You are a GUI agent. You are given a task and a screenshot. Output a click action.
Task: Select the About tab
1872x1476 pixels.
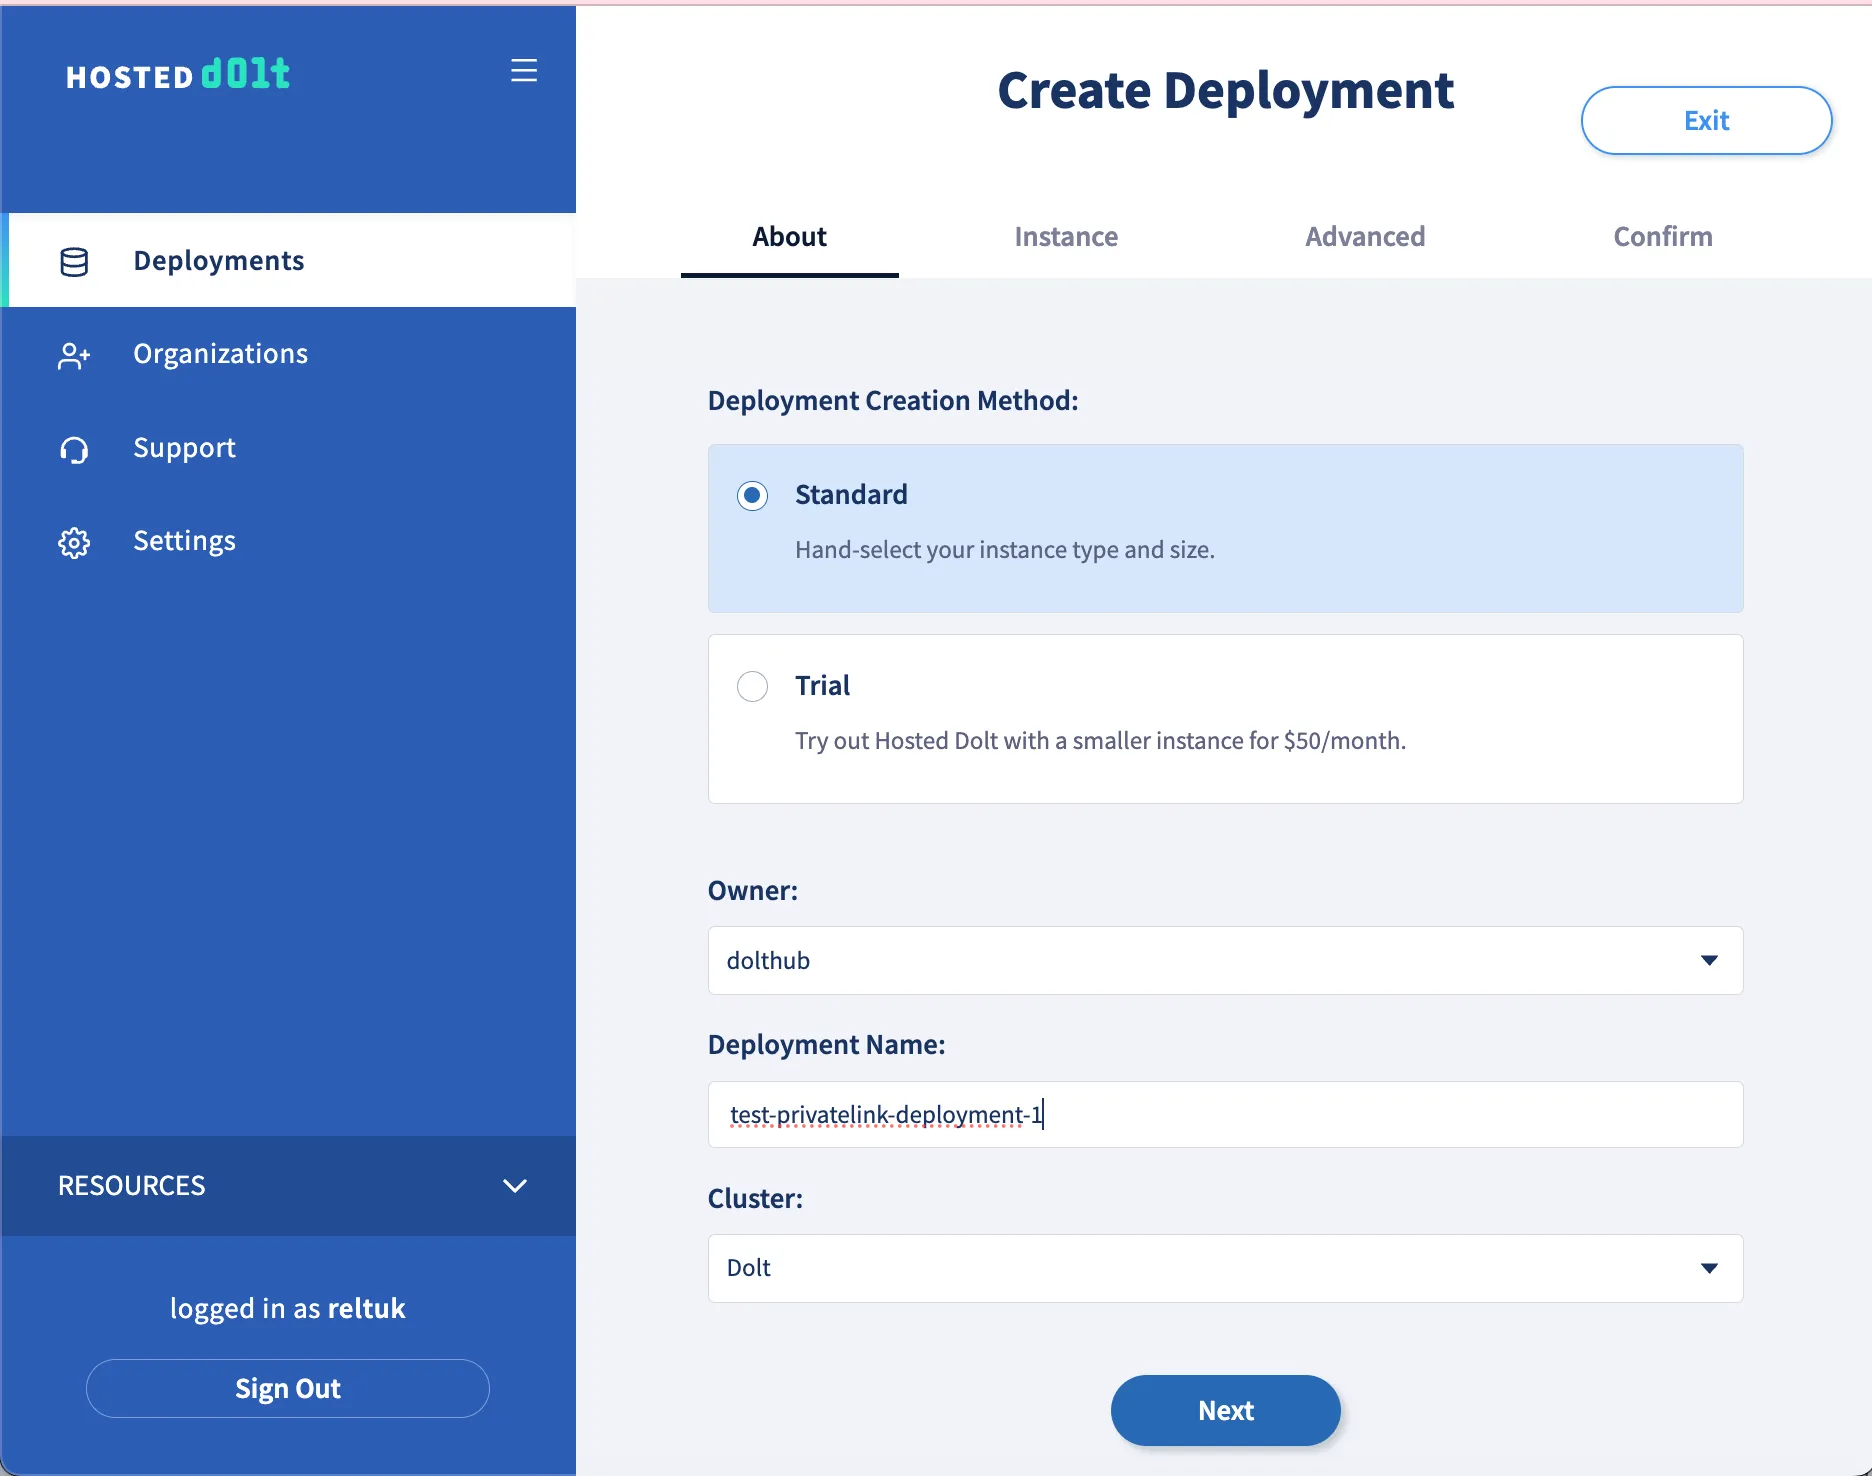click(x=789, y=237)
